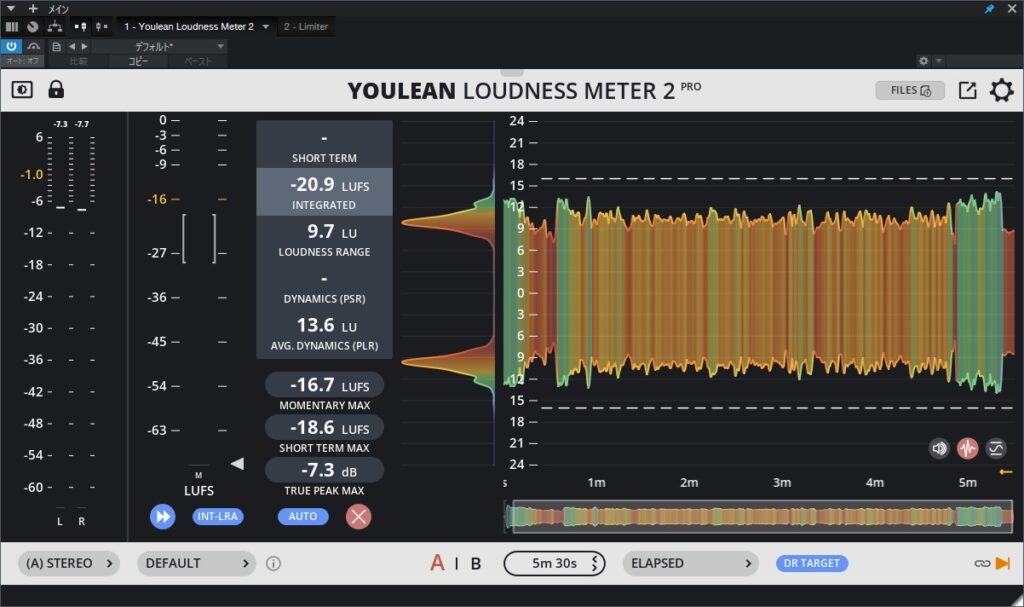Click the sidechain input icon with left dot
The width and height of the screenshot is (1024, 607).
coord(80,27)
